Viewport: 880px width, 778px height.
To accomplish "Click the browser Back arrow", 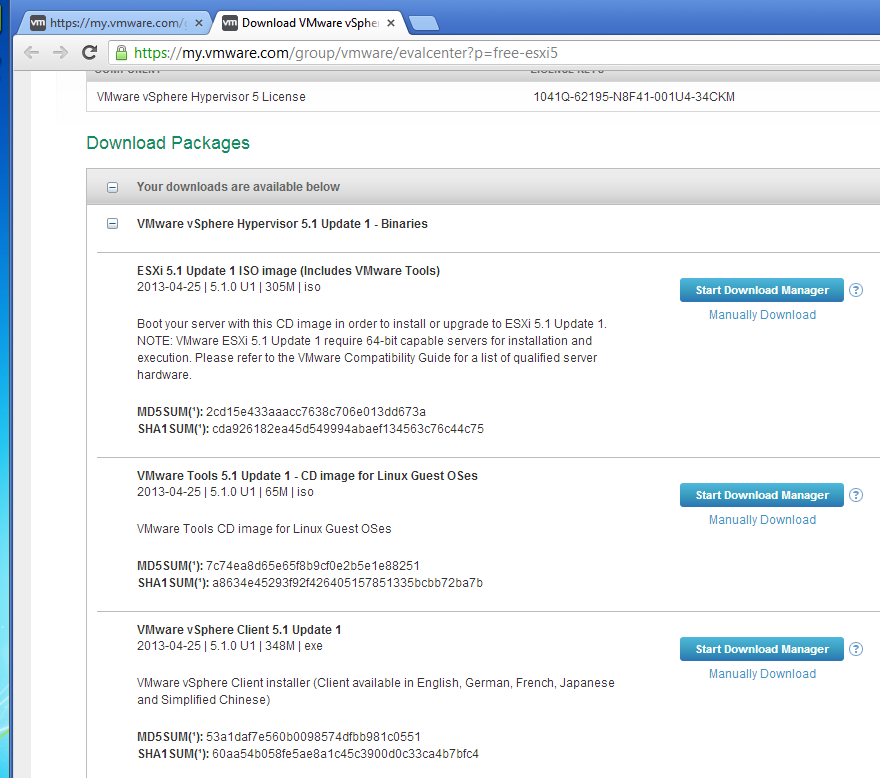I will (x=31, y=53).
